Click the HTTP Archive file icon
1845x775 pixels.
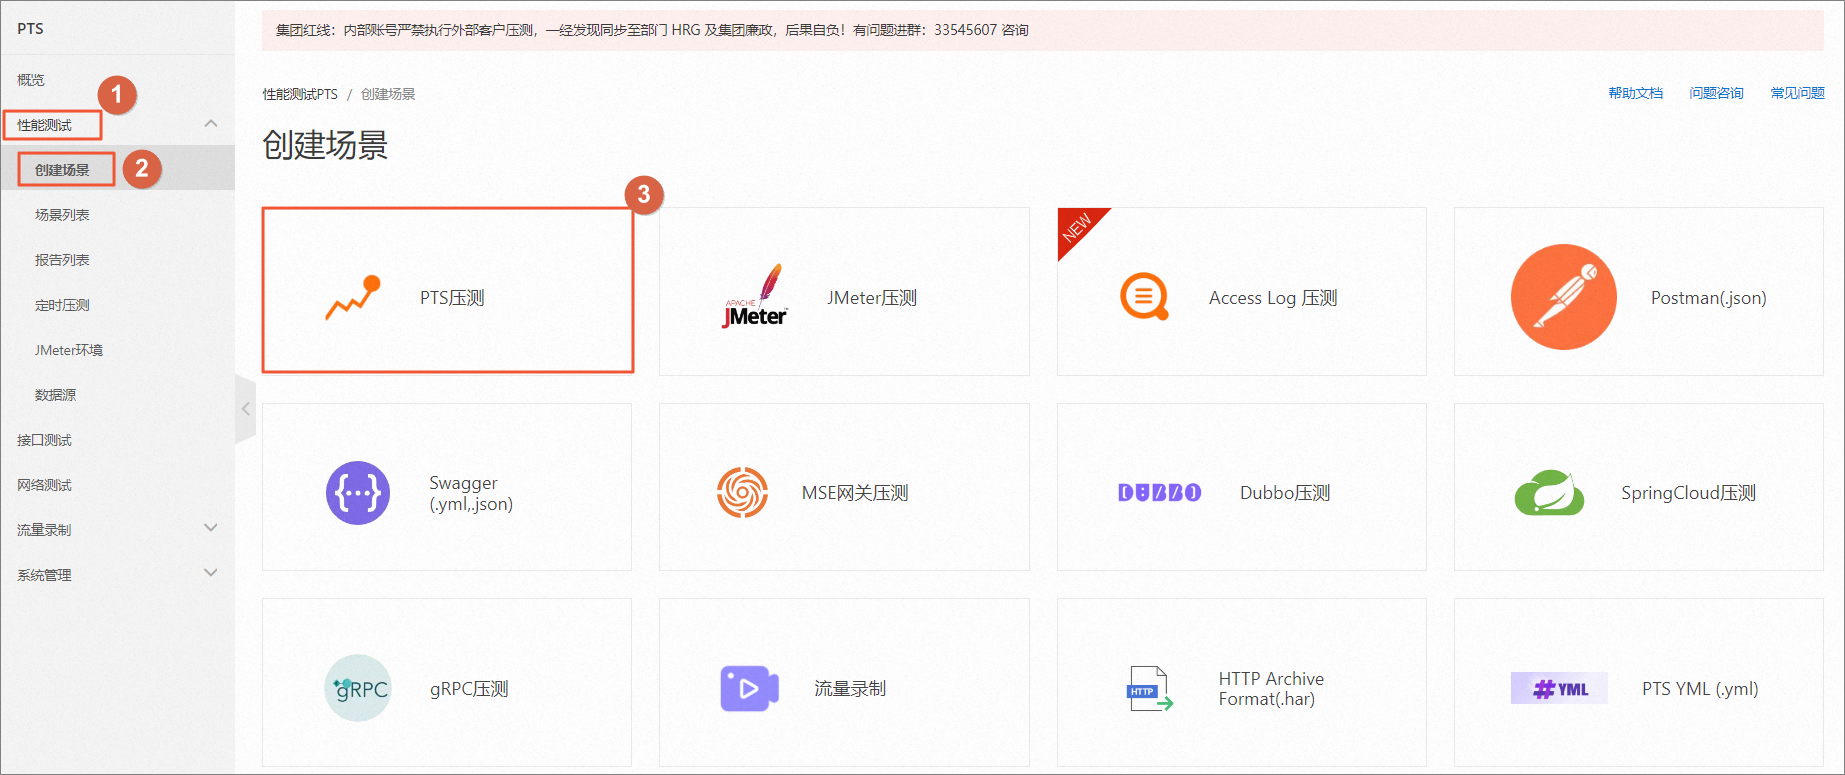pos(1149,688)
